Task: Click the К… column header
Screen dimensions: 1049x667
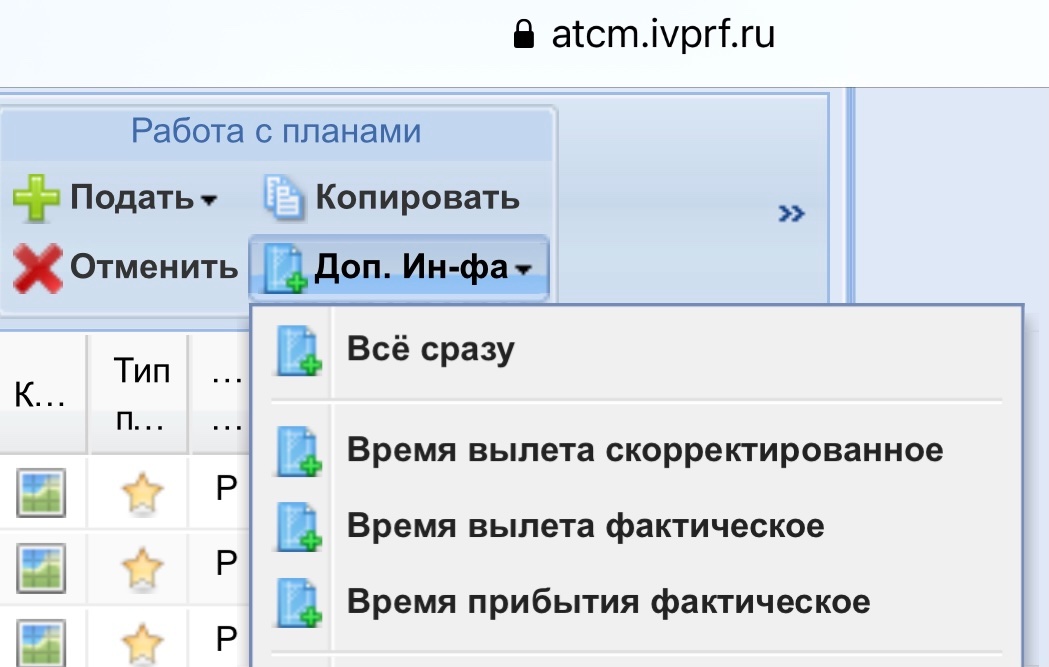Action: point(40,397)
